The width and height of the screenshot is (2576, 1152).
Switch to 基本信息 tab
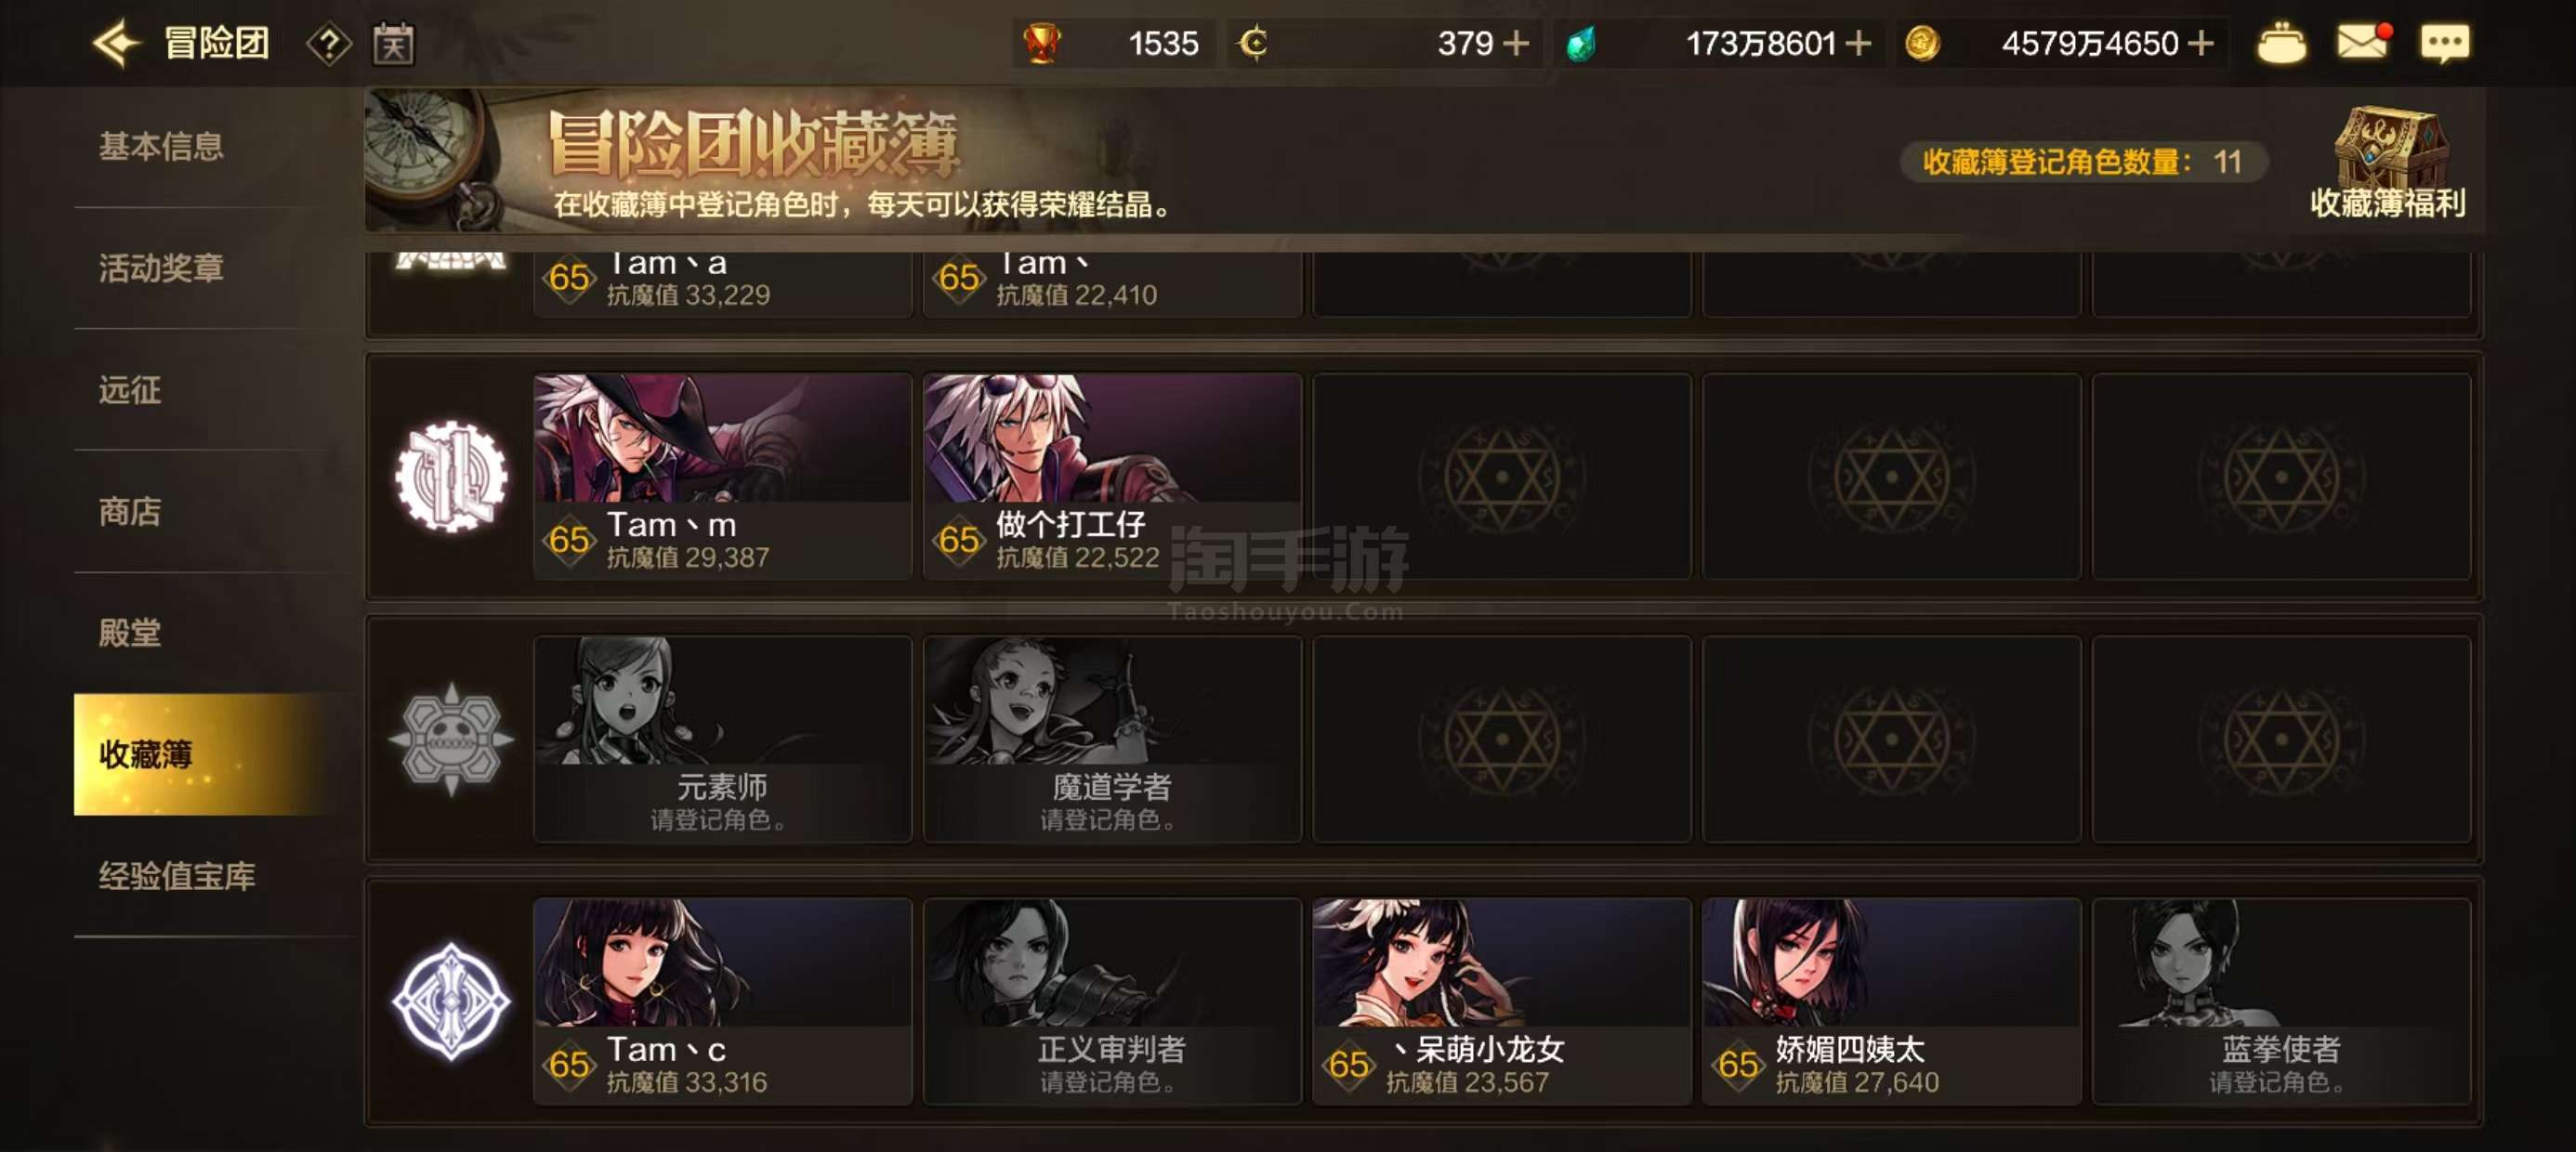pos(160,146)
